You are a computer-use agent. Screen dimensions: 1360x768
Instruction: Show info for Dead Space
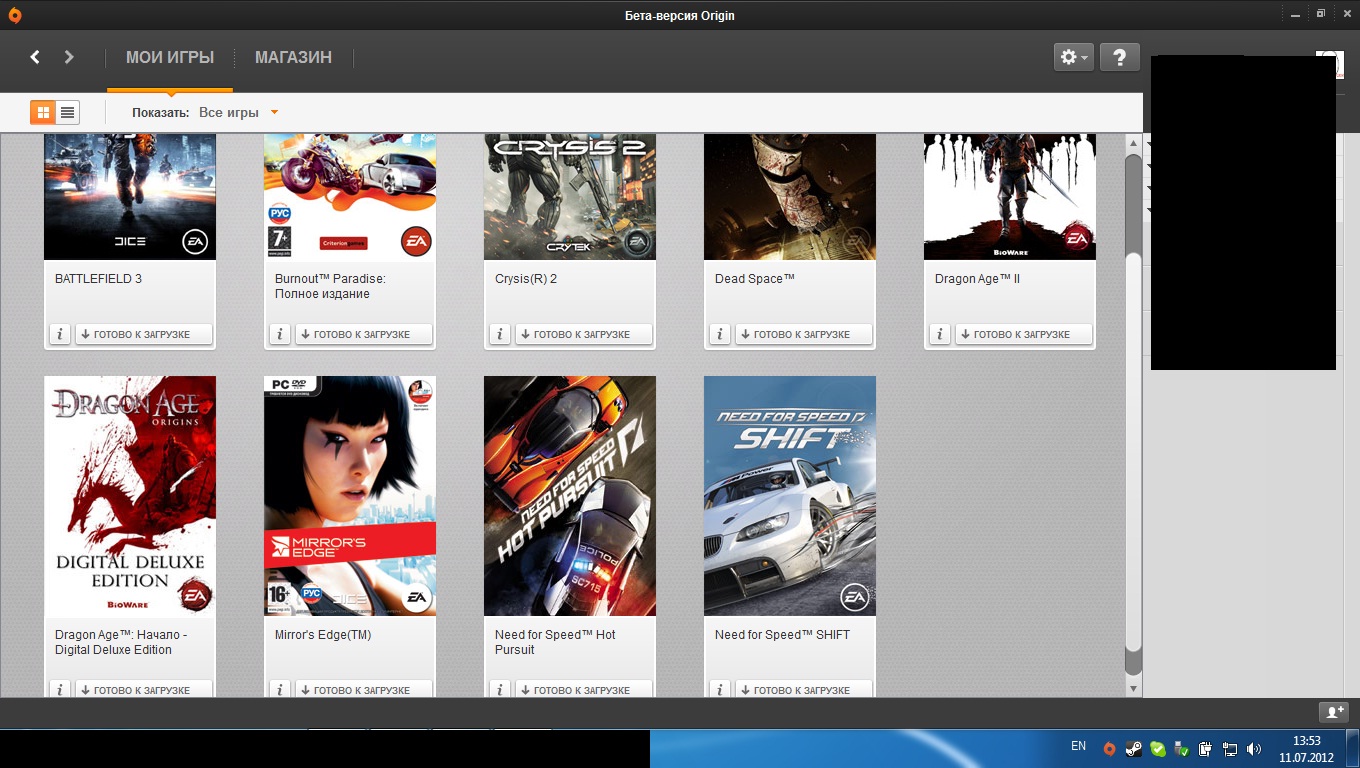pyautogui.click(x=719, y=334)
